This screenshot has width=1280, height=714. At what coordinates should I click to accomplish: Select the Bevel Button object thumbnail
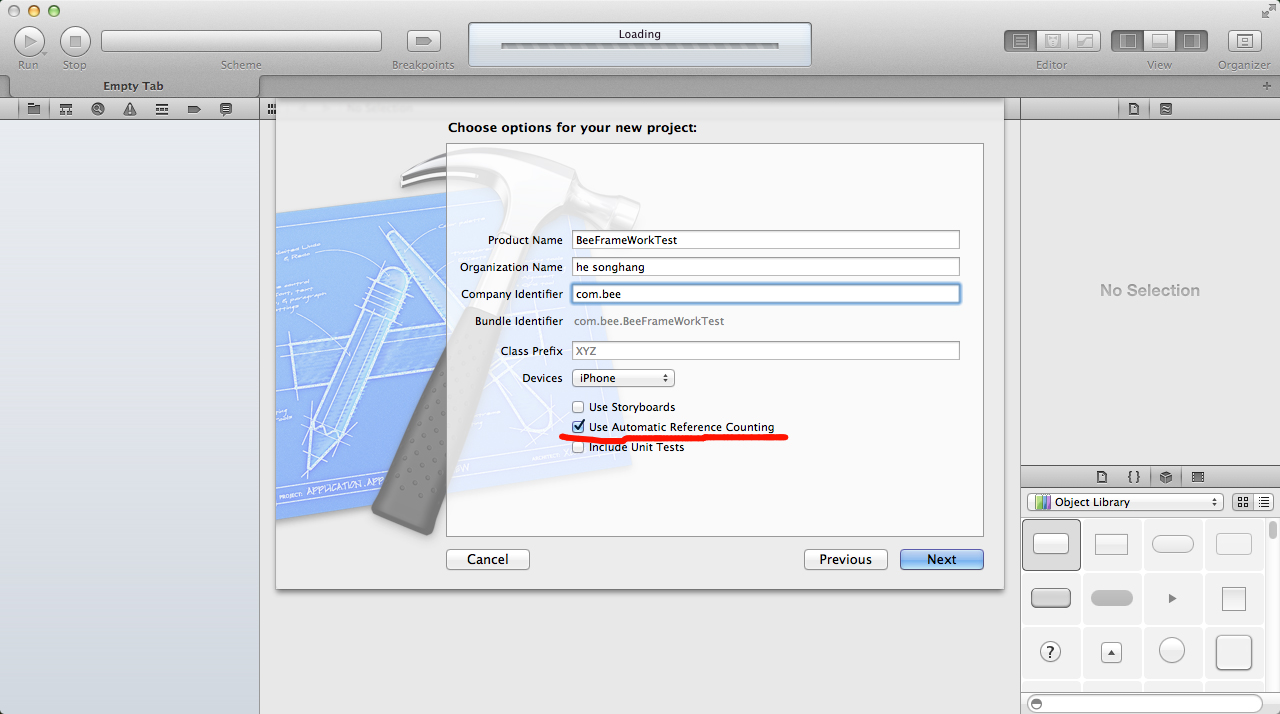[x=1233, y=652]
